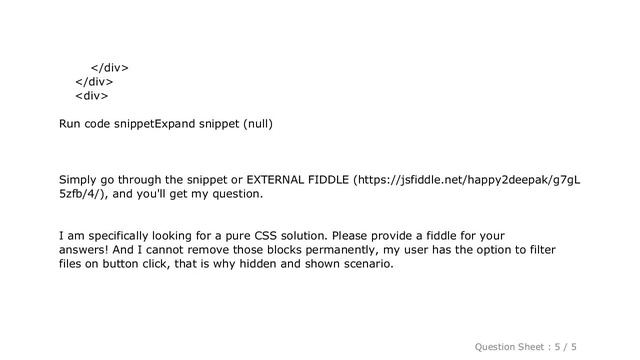
Task: Click the 'Expand snippet' text
Action: pyautogui.click(x=197, y=124)
